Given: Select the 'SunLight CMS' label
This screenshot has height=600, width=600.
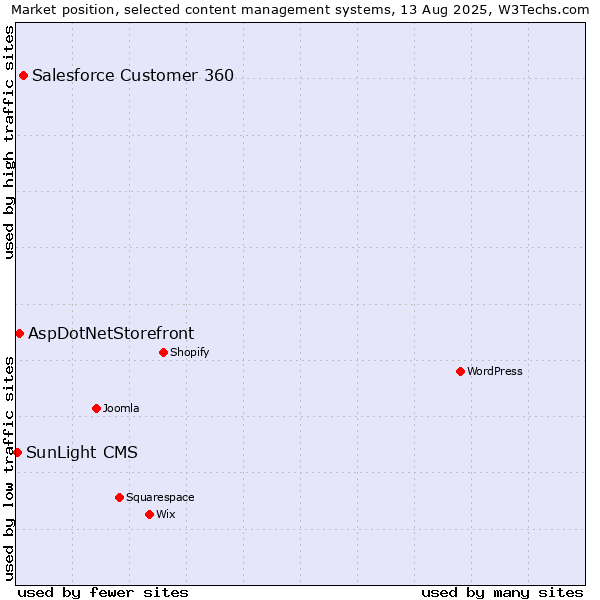Looking at the screenshot, I should pos(82,453).
